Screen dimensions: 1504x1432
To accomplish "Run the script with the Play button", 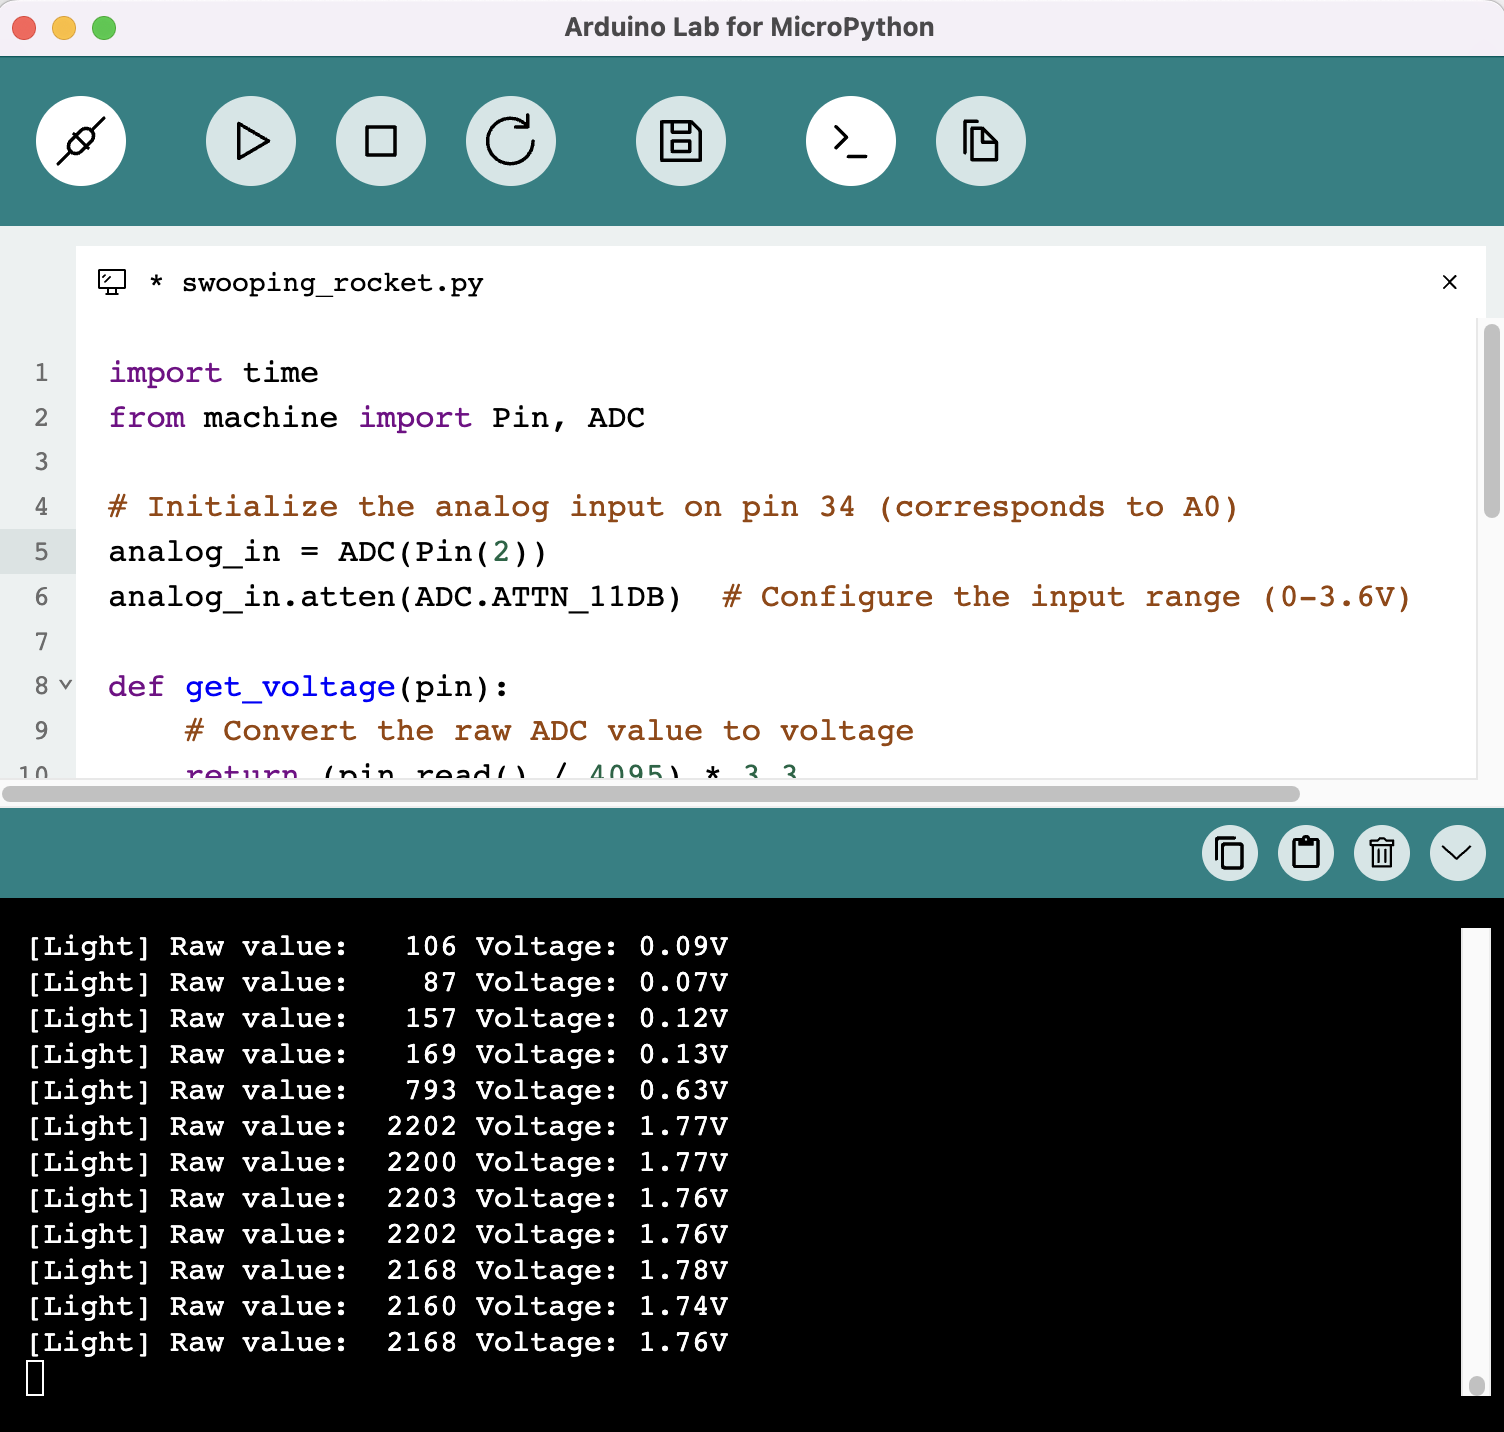I will click(251, 141).
